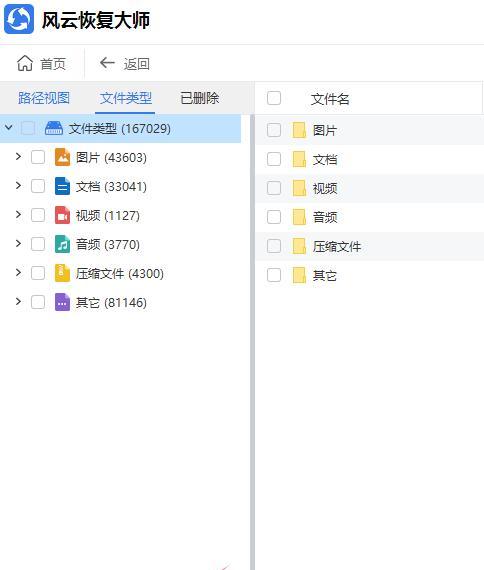Click the drive icon beside 文件类型 root
The height and width of the screenshot is (570, 484).
click(x=54, y=128)
